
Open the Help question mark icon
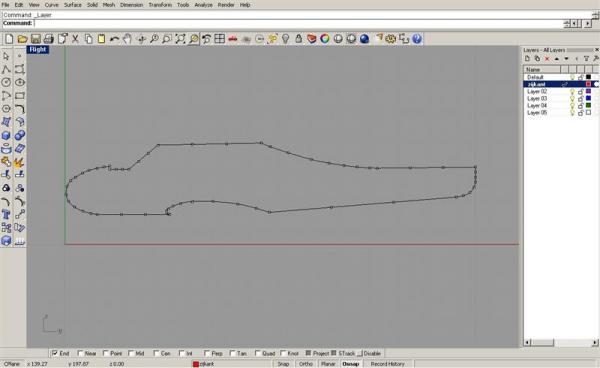point(417,39)
